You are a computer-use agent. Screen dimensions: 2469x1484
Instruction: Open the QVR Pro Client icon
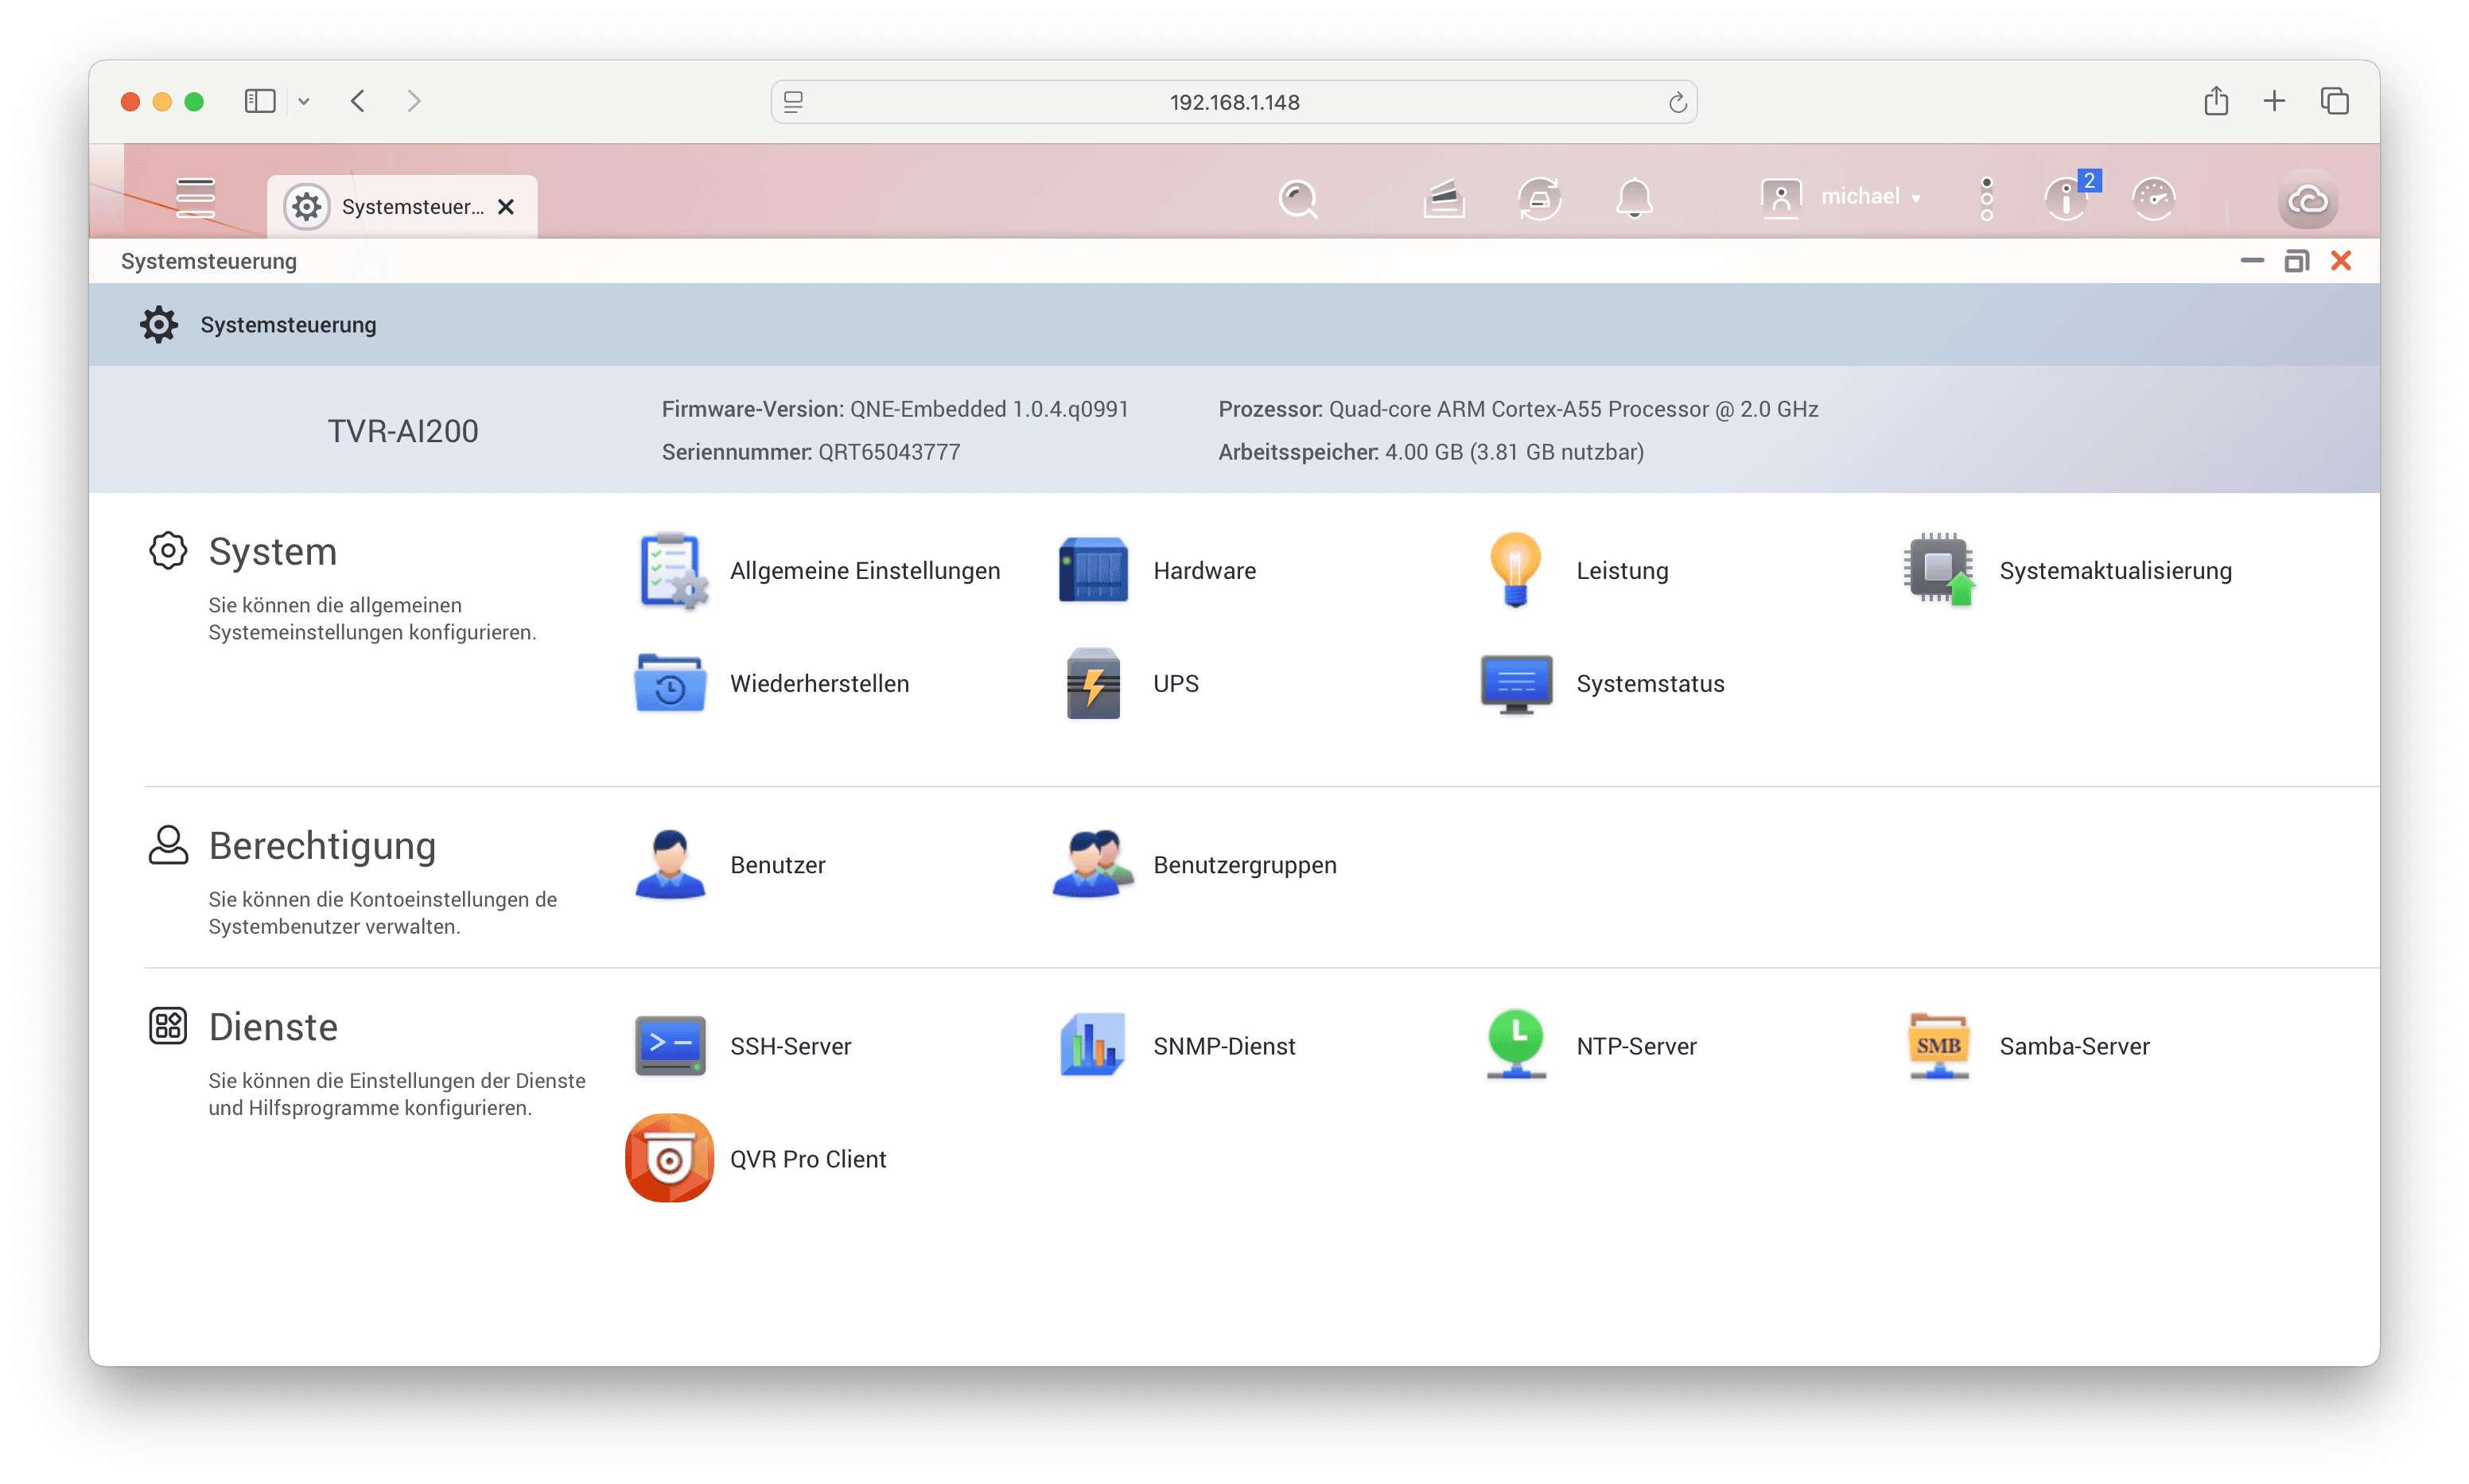[669, 1158]
